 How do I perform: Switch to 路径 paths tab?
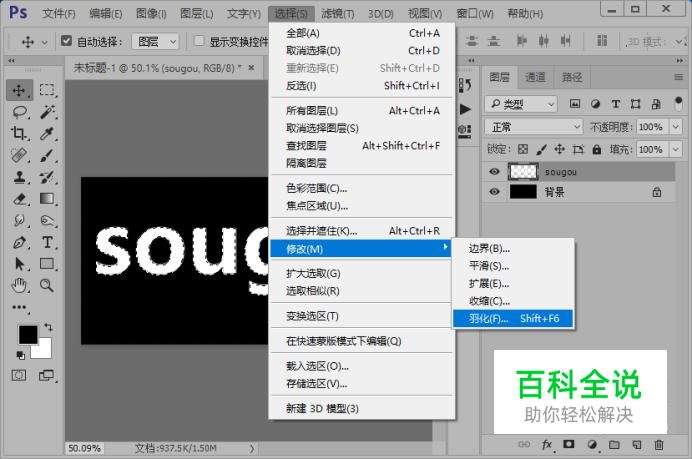(x=572, y=77)
